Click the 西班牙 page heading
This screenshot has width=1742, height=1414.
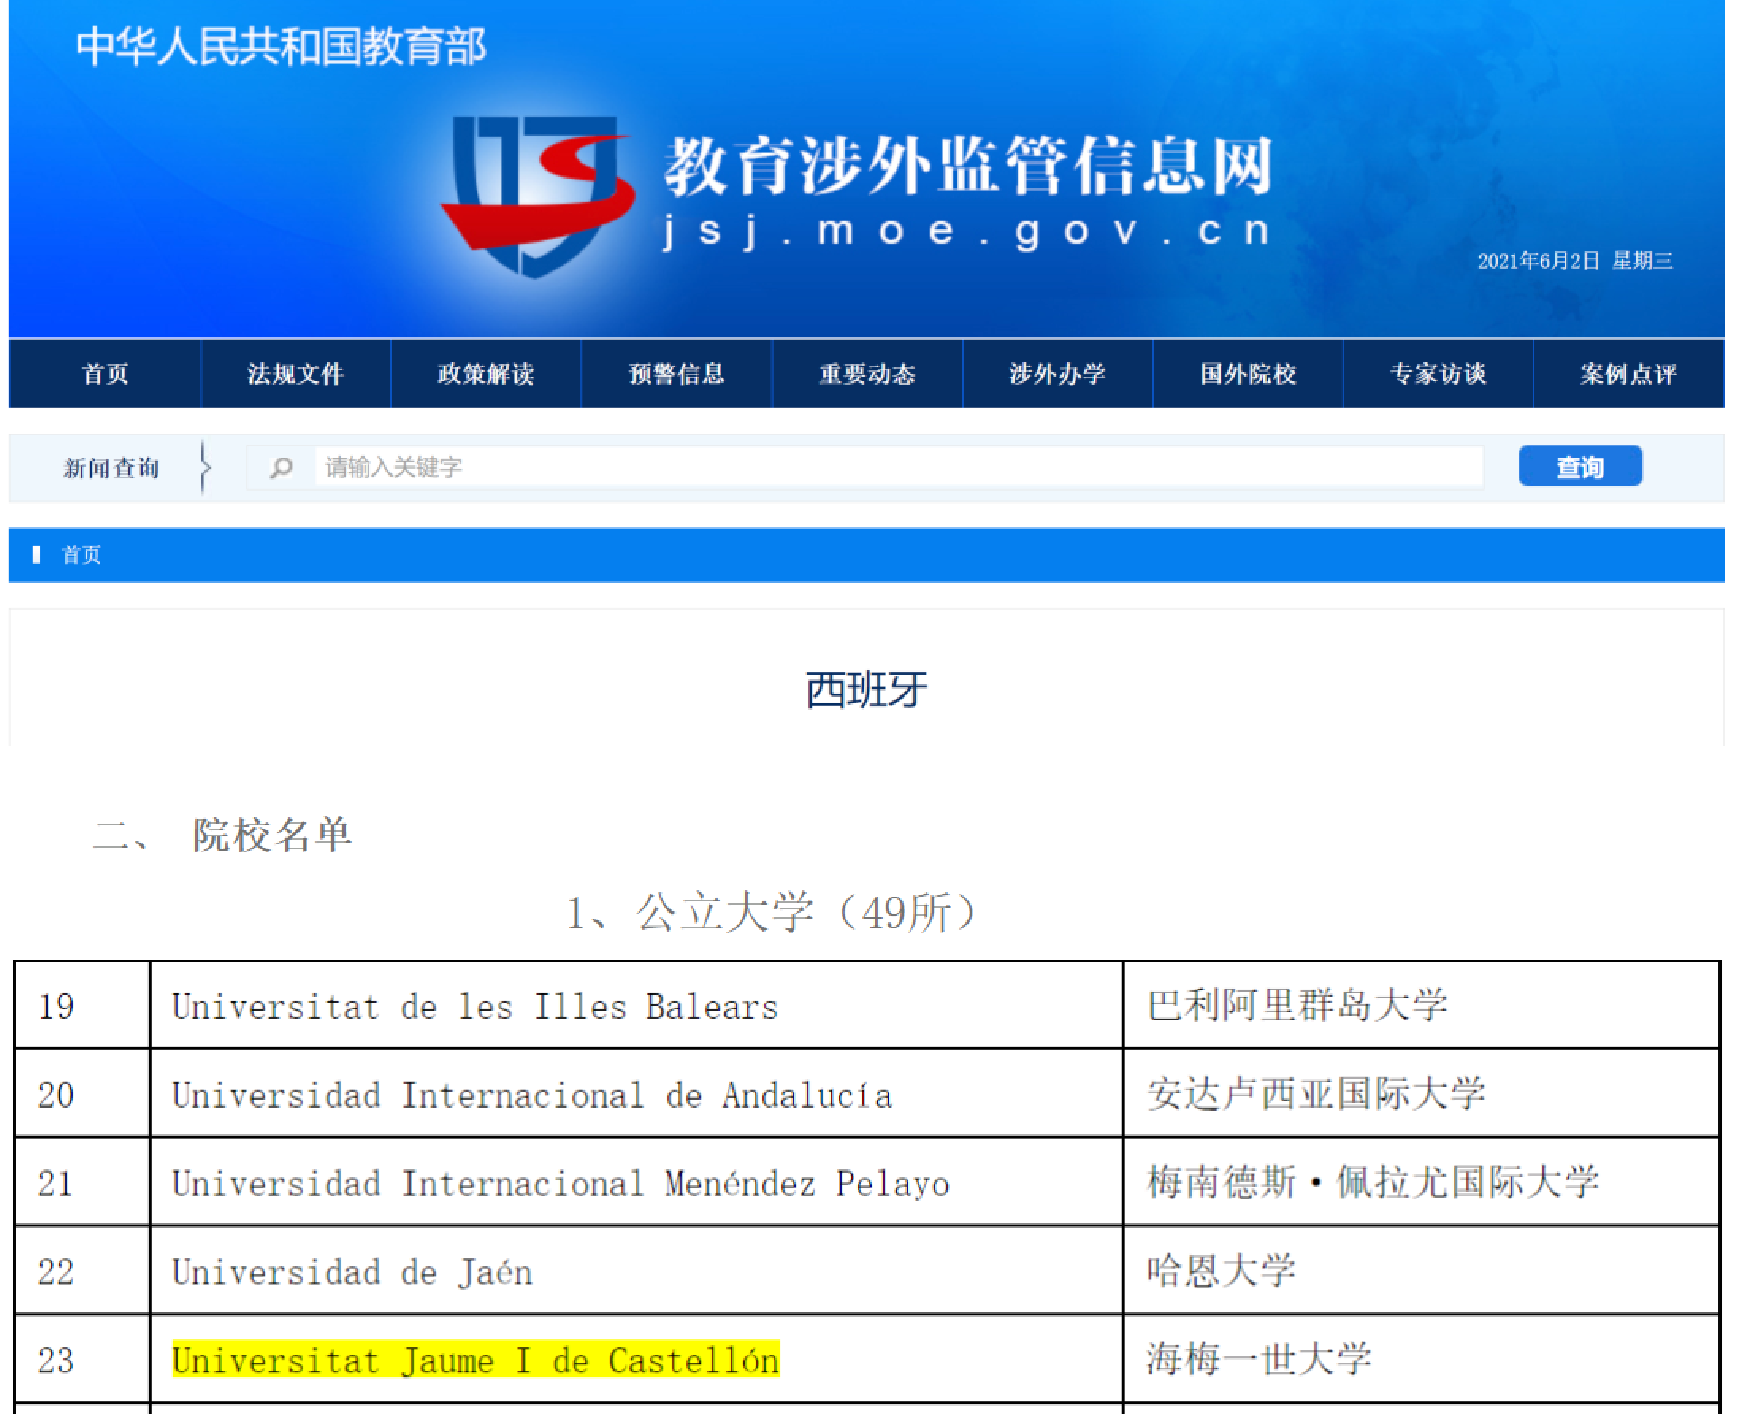point(866,690)
